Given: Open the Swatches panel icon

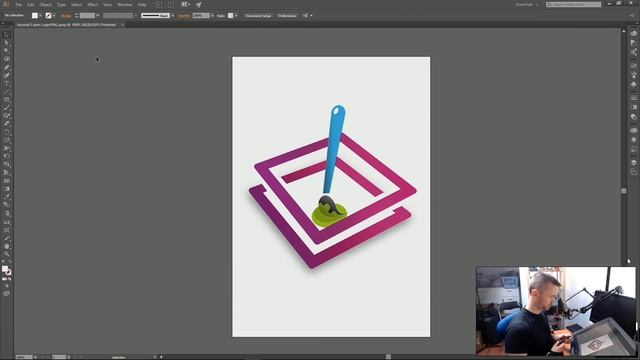Looking at the screenshot, I should coord(633,66).
